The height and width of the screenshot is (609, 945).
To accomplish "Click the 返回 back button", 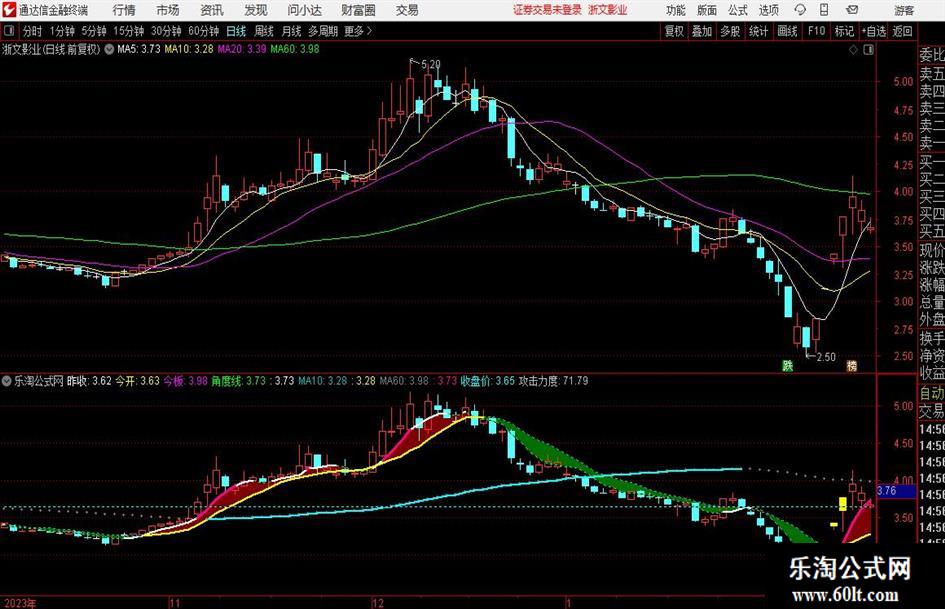I will pos(902,31).
